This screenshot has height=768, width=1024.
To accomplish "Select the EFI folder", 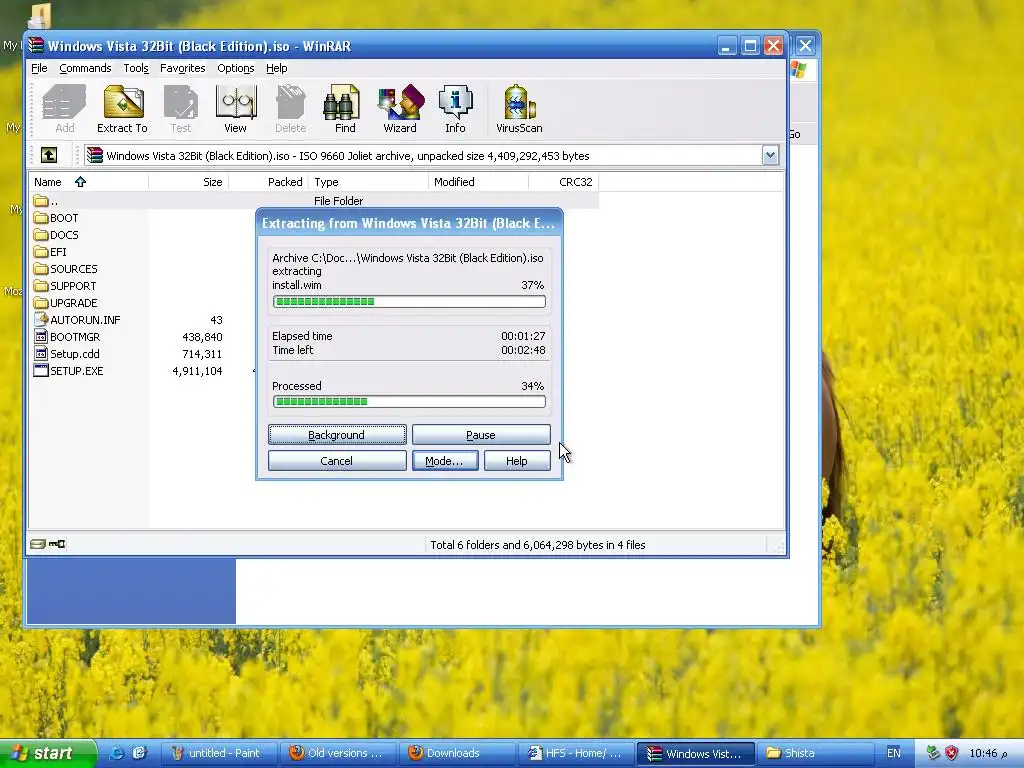I will (50, 252).
